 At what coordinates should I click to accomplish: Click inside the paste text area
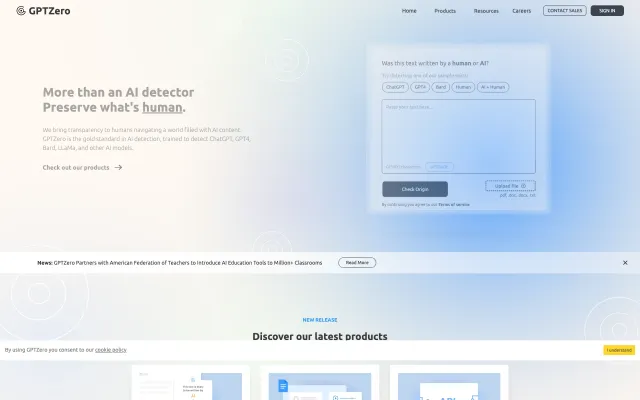(458, 130)
